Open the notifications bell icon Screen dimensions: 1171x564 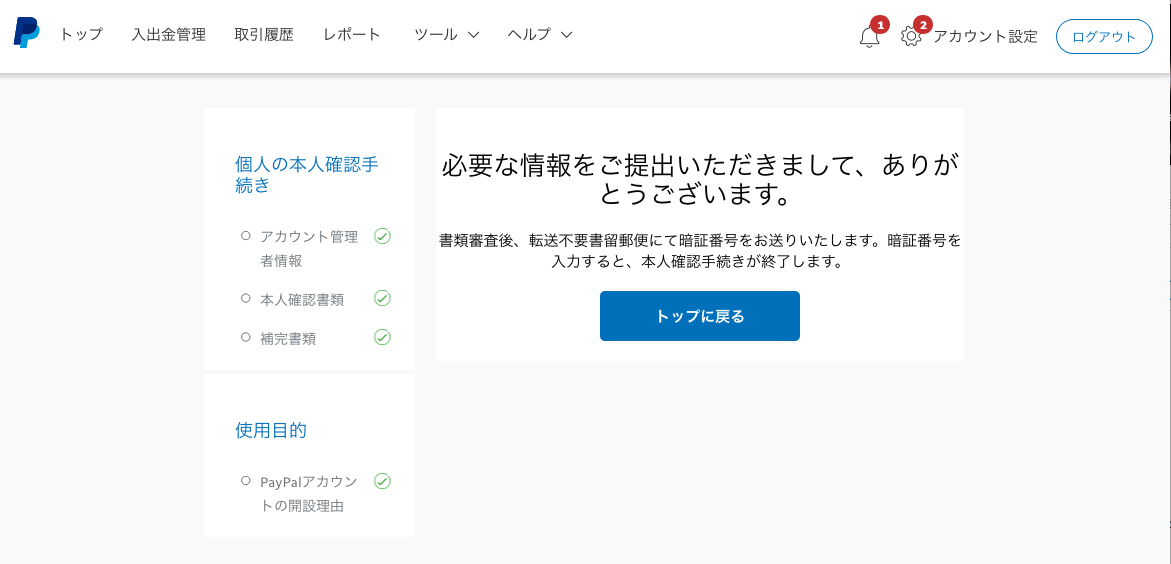pos(869,37)
